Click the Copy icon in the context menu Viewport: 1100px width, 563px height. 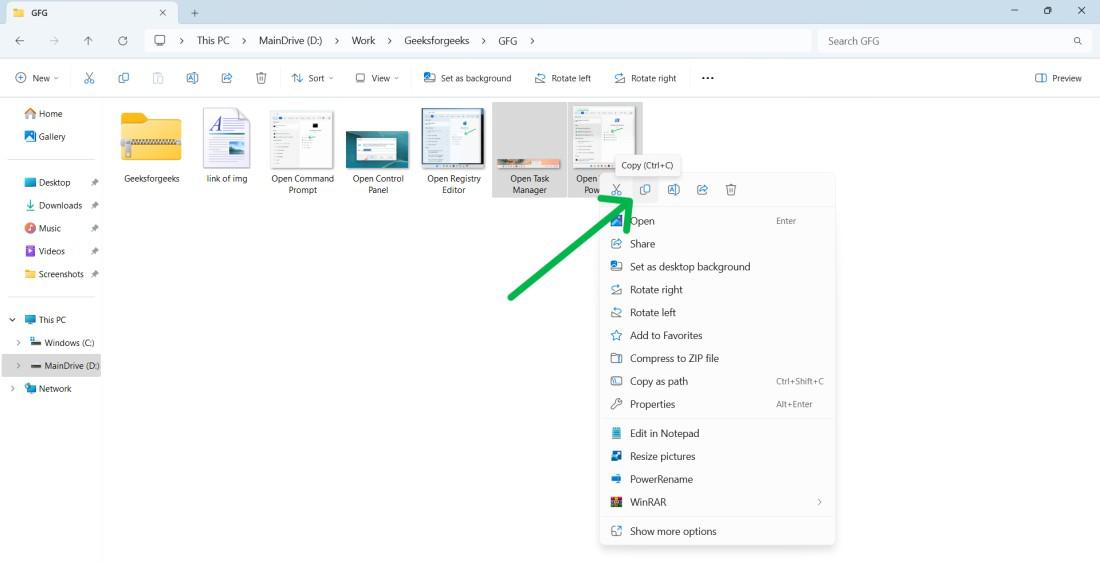pos(645,190)
